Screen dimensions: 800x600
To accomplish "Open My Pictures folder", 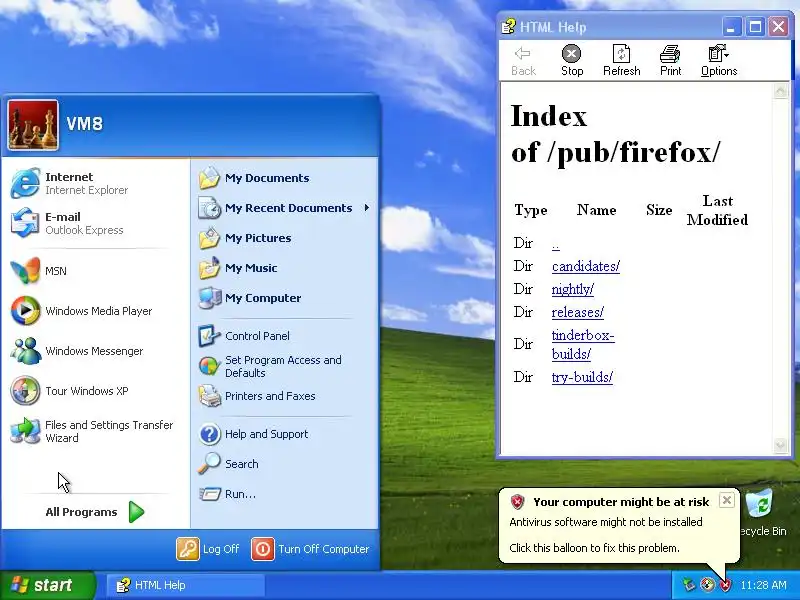I will click(285, 238).
